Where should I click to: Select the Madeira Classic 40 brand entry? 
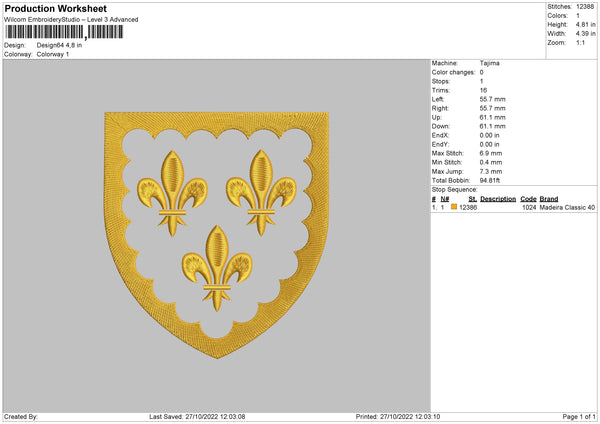point(567,207)
